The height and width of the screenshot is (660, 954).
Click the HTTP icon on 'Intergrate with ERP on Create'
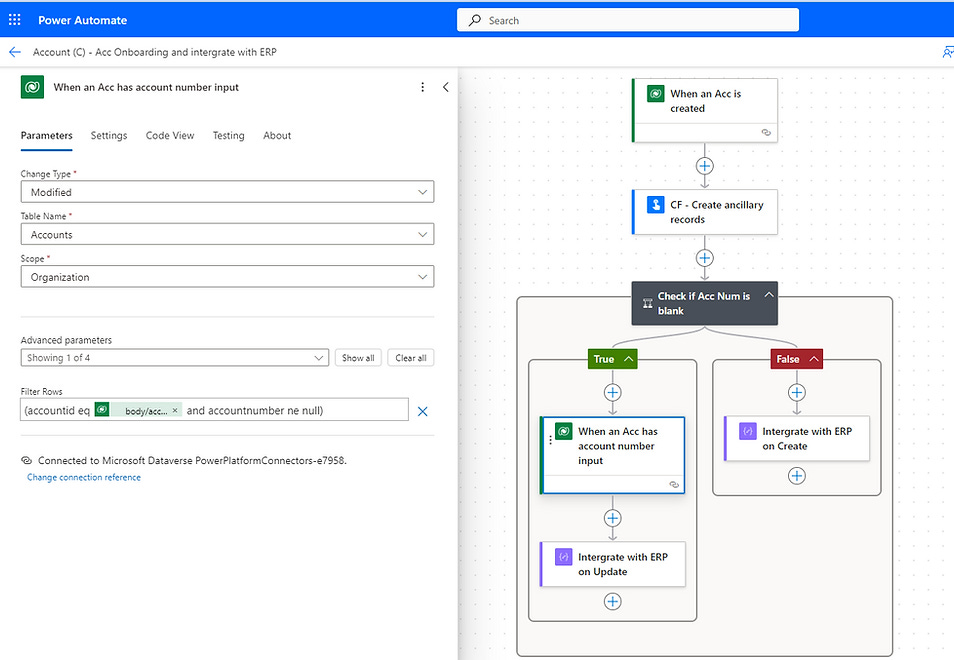pyautogui.click(x=748, y=431)
